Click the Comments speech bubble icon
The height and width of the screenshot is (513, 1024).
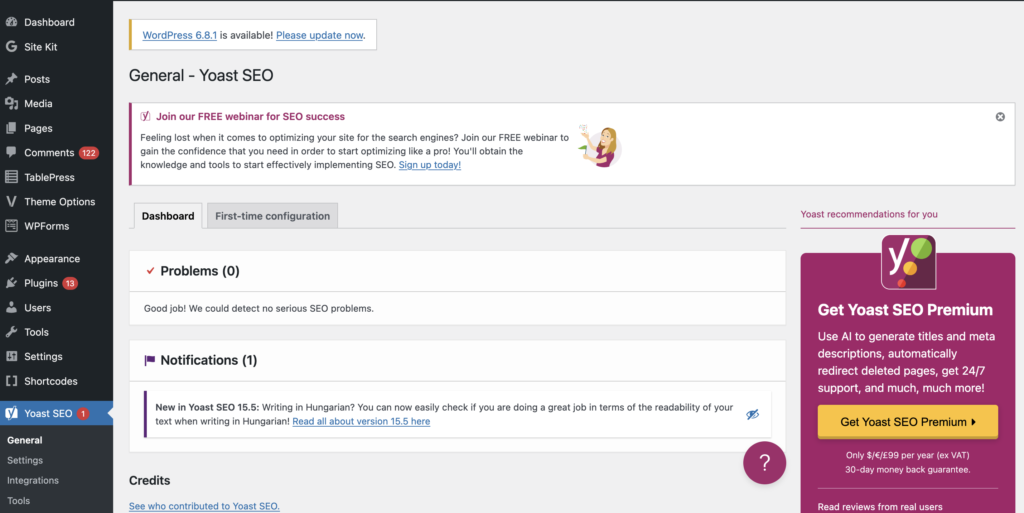point(11,153)
